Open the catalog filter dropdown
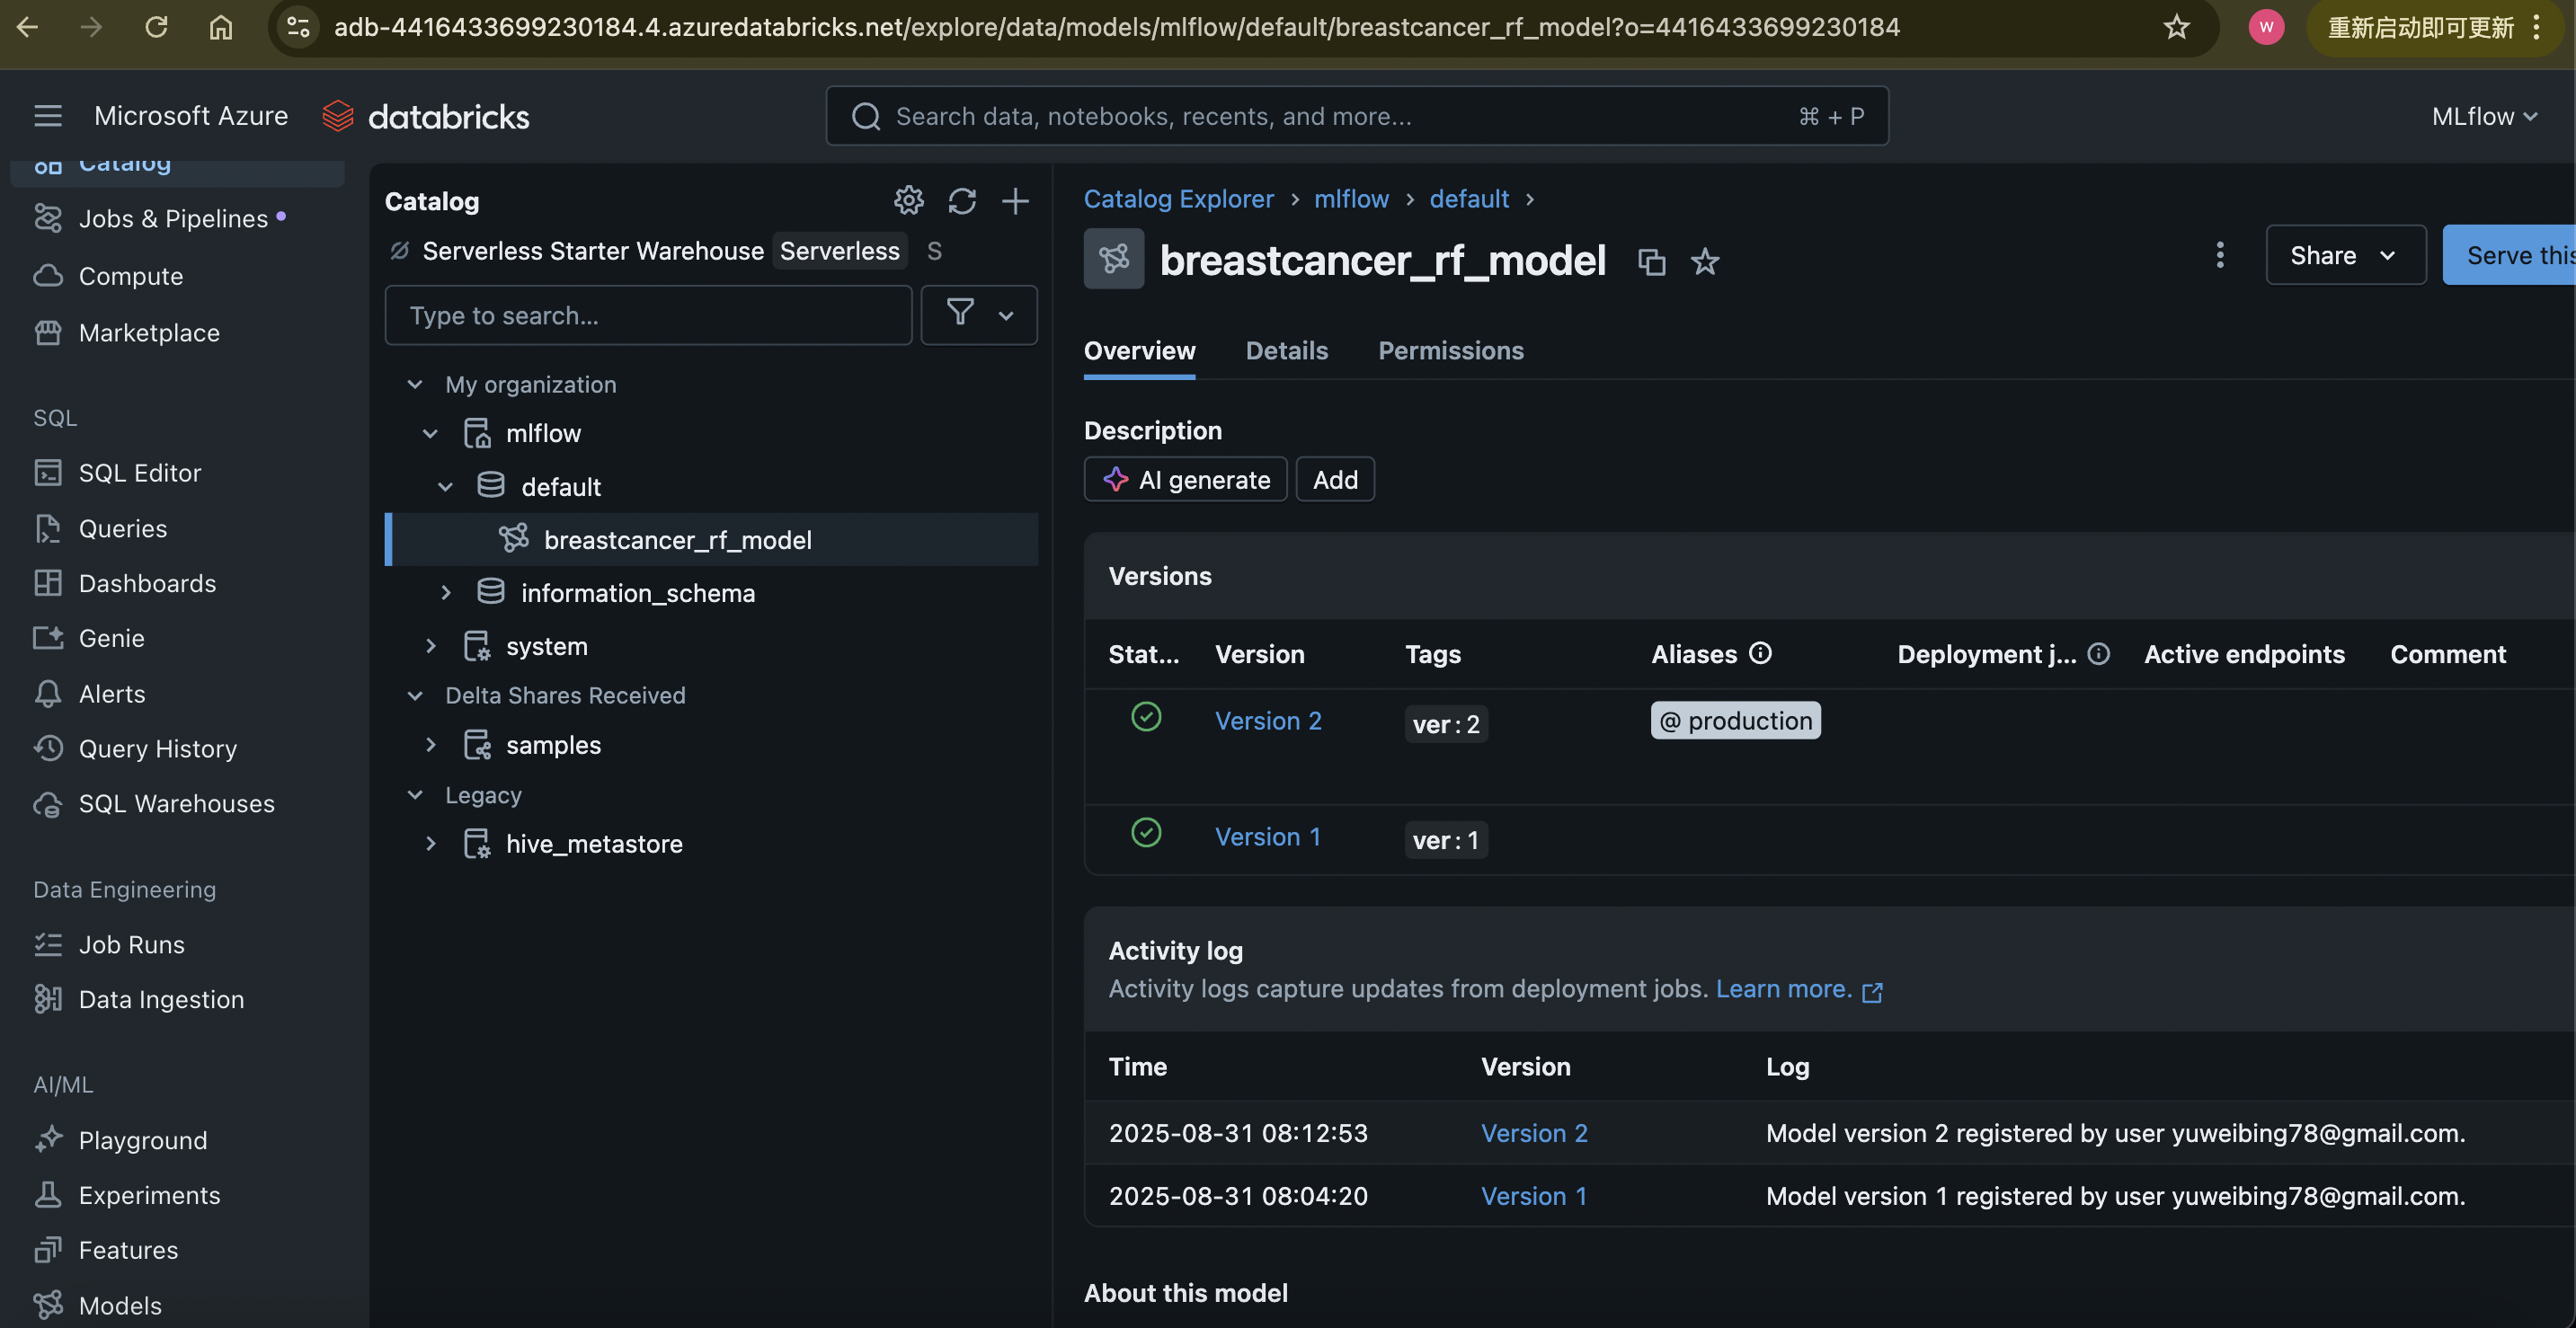This screenshot has width=2576, height=1328. tap(979, 315)
